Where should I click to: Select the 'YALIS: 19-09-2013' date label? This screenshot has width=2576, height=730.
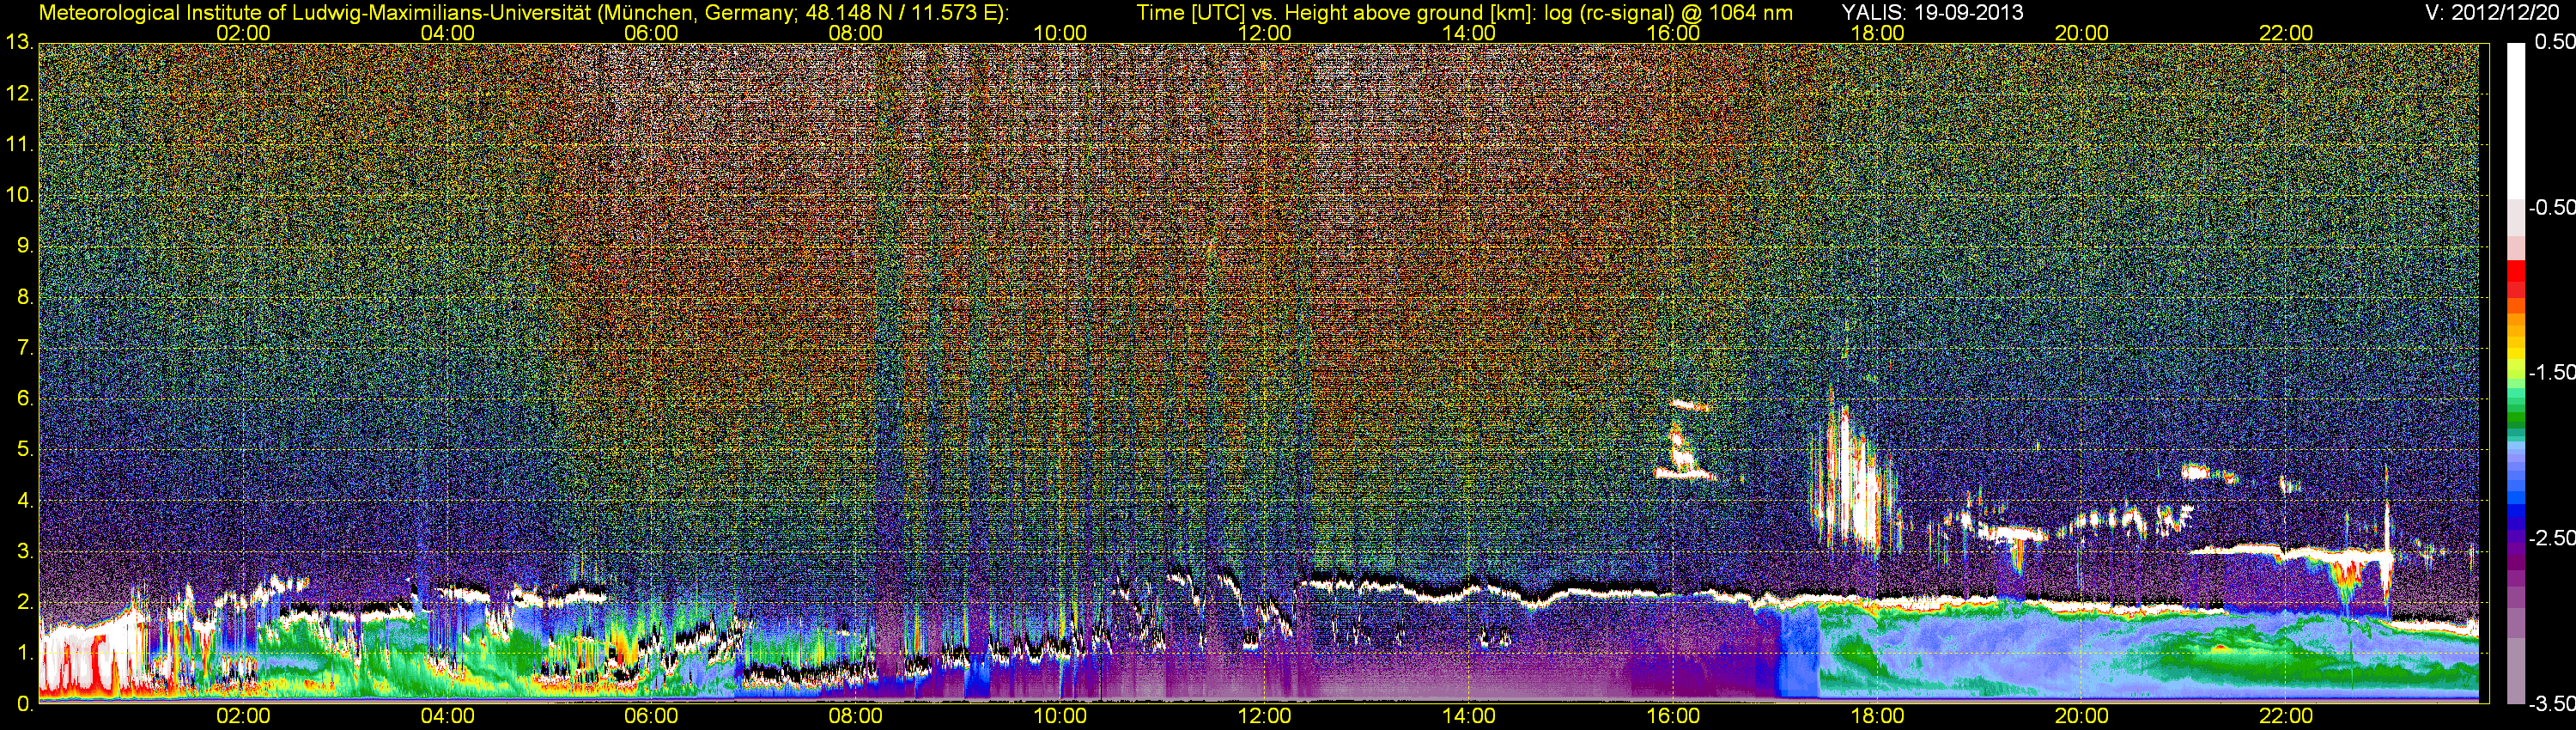tap(1932, 12)
